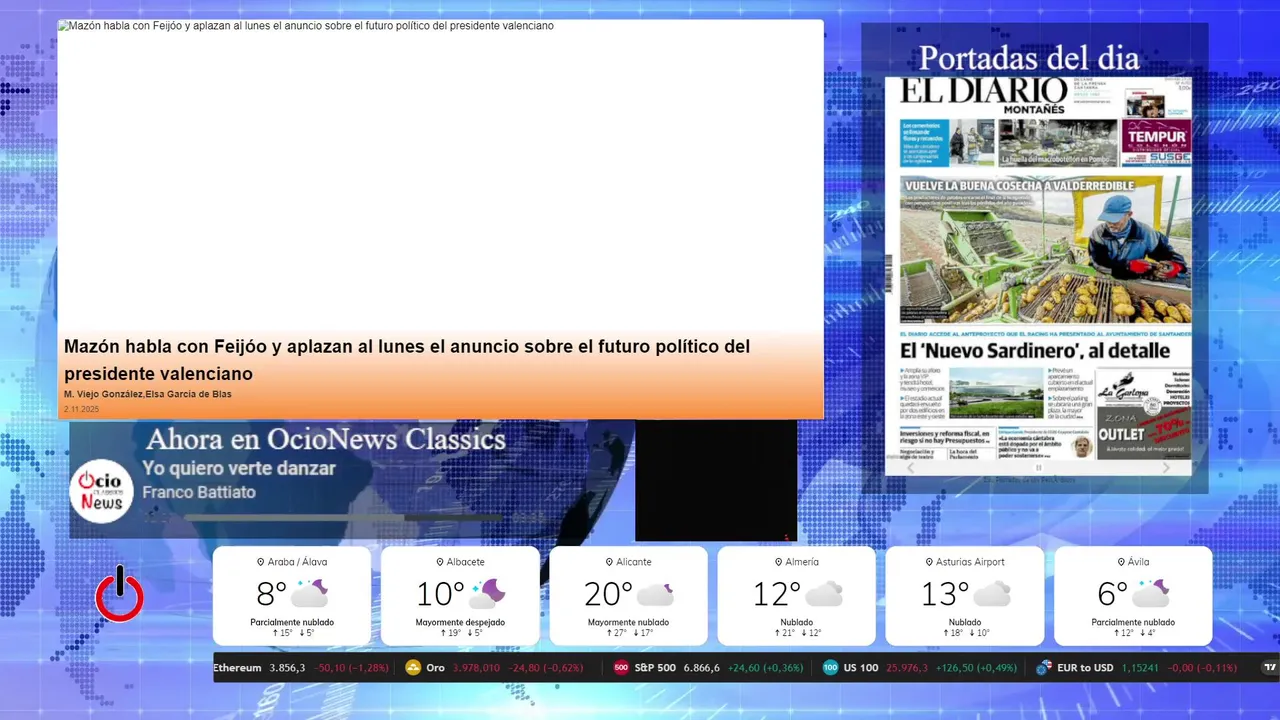Click the black video box

pyautogui.click(x=716, y=481)
